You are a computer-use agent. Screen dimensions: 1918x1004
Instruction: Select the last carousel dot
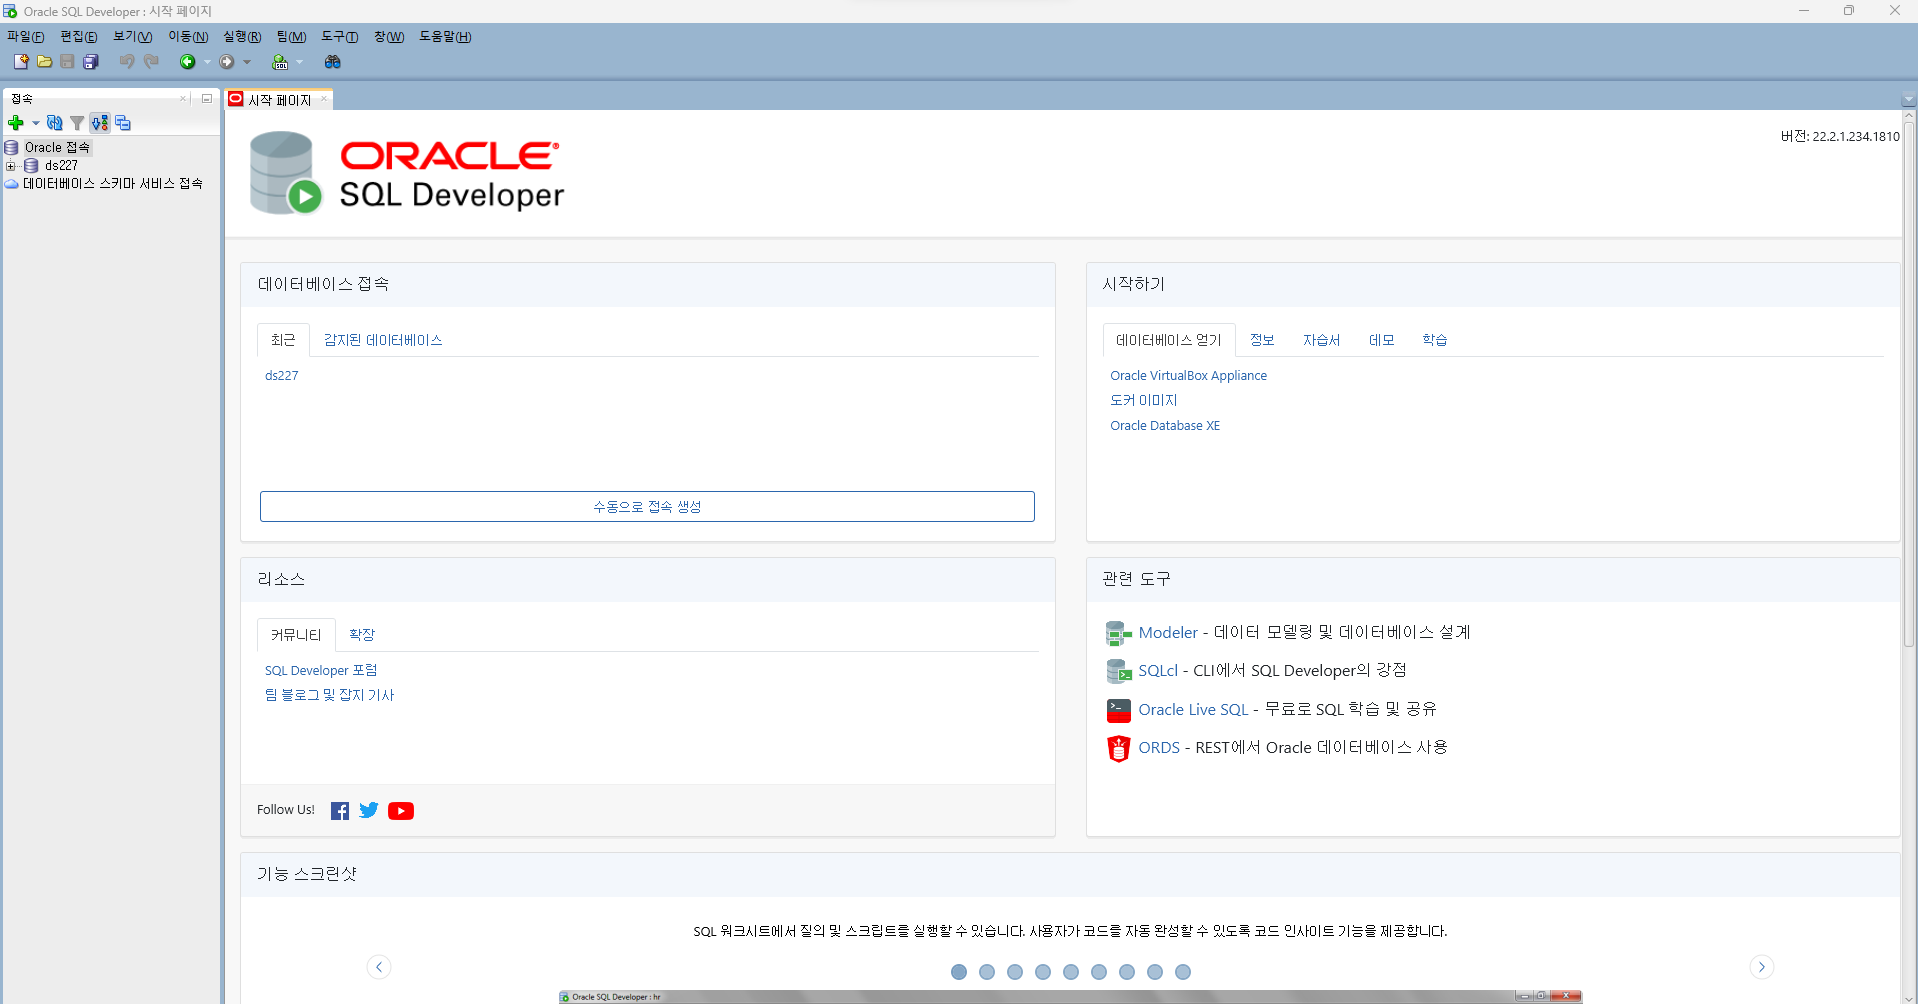tap(1183, 972)
